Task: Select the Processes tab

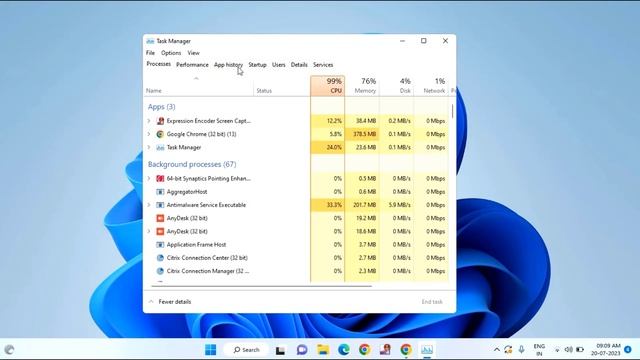Action: (x=158, y=64)
